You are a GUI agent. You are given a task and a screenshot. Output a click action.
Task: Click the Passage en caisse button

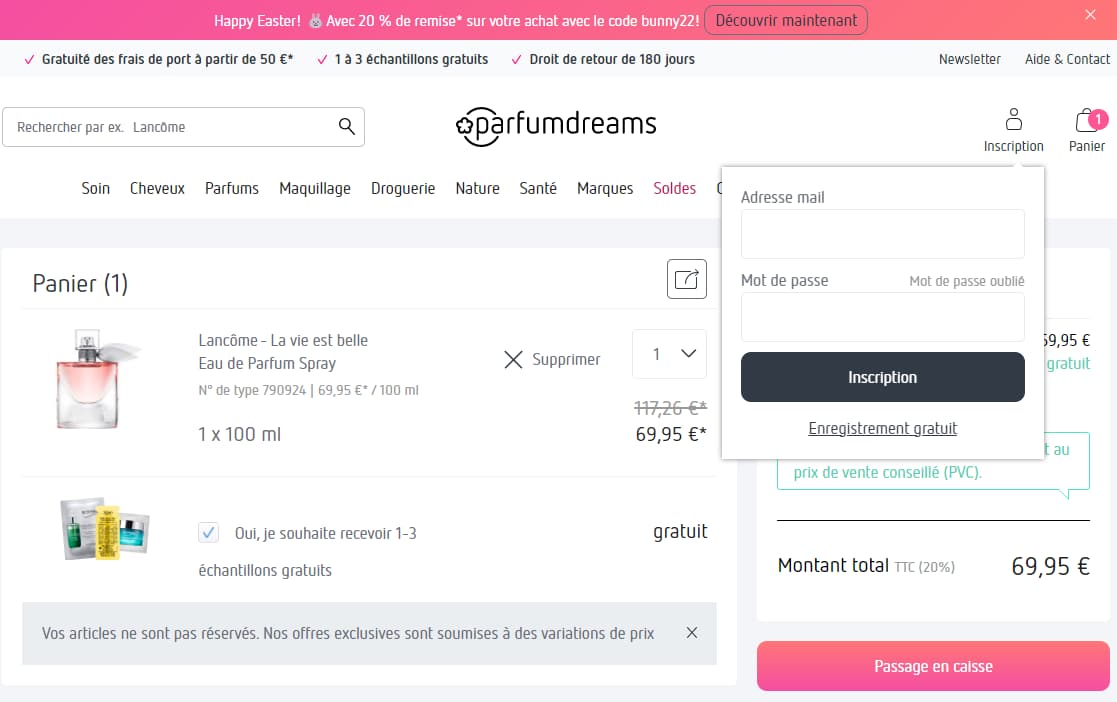933,666
